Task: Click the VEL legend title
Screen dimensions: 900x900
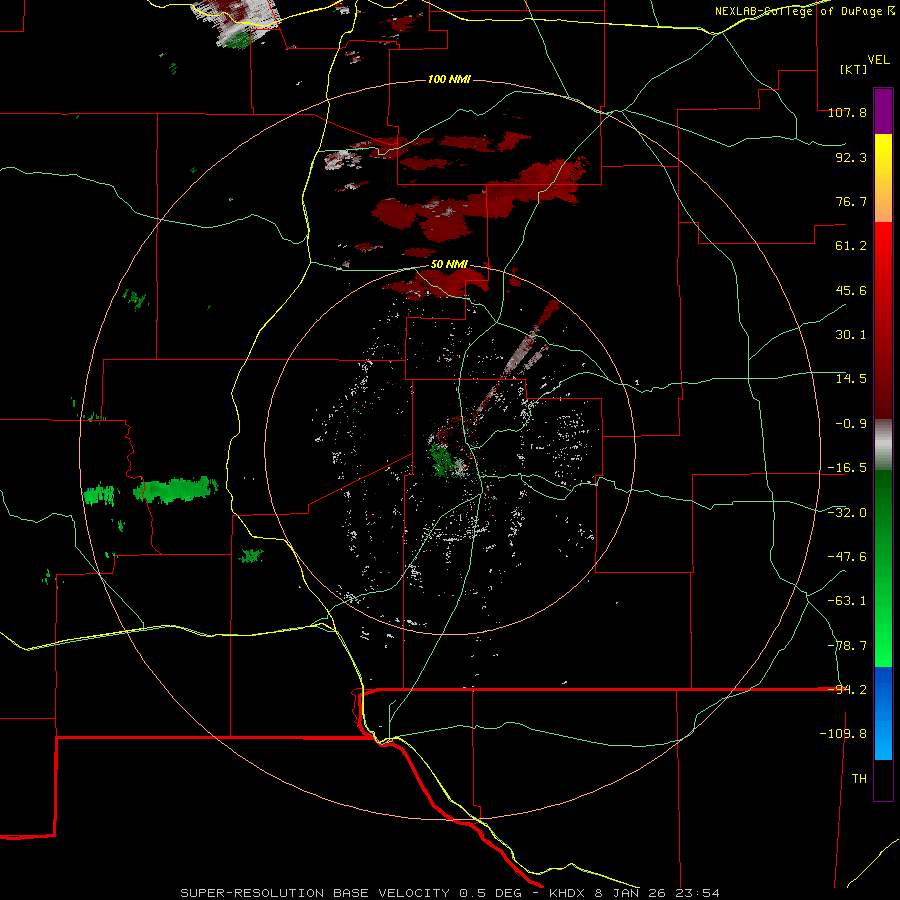Action: click(x=878, y=60)
